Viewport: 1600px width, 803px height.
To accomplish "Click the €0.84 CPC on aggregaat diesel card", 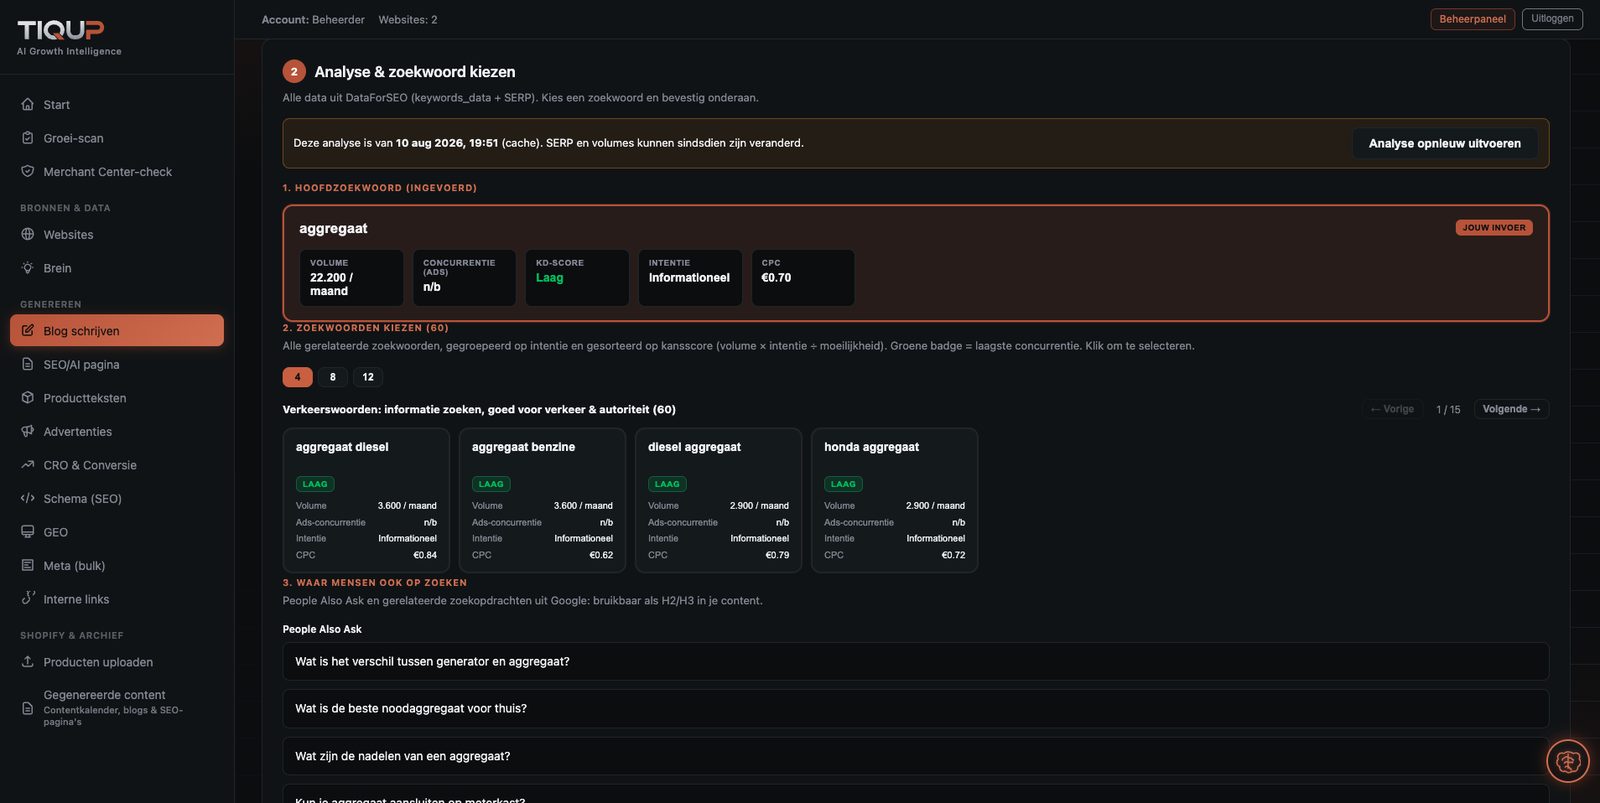I will 425,555.
